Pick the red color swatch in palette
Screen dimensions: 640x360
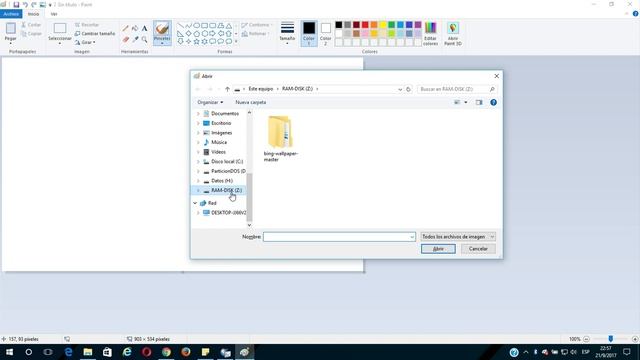(x=365, y=25)
